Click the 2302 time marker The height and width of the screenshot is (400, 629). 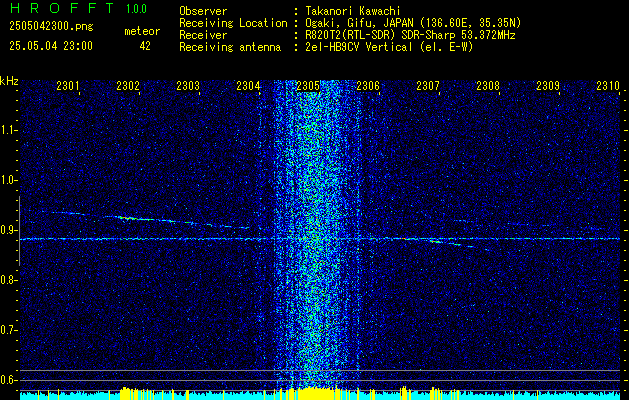tap(128, 85)
